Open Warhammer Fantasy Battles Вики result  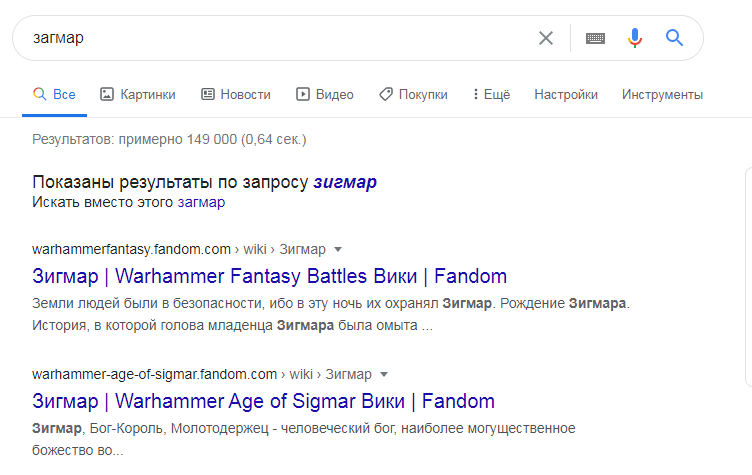click(x=269, y=276)
